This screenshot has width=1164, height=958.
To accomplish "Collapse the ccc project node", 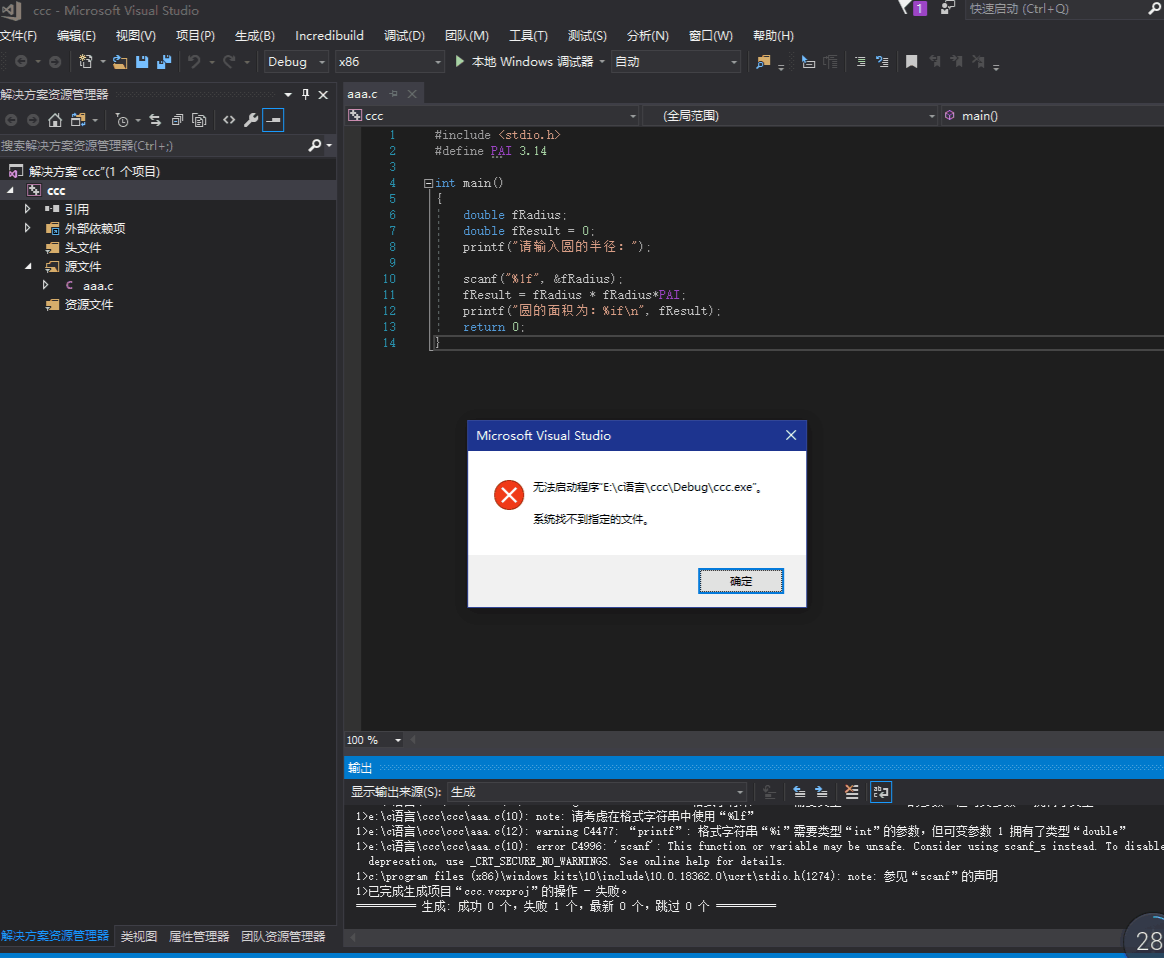I will (10, 191).
